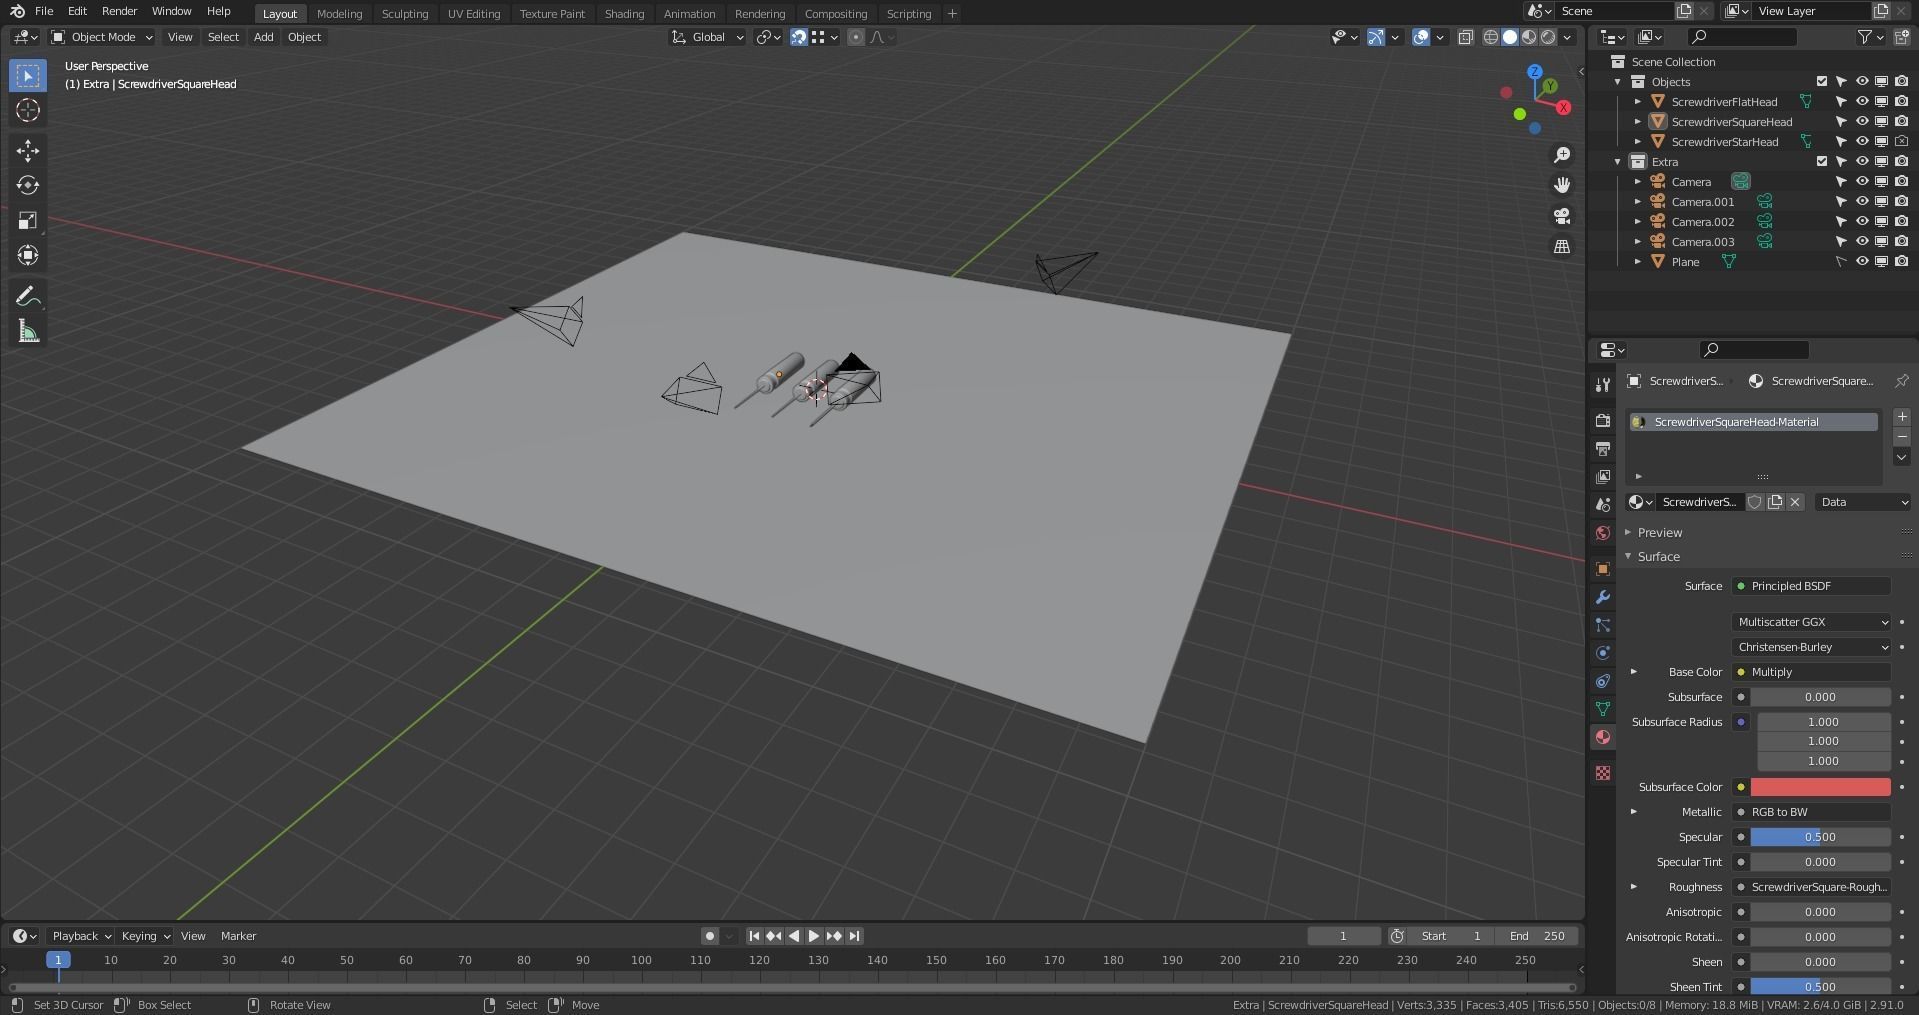1919x1015 pixels.
Task: Toggle viewport overlays
Action: [1420, 37]
